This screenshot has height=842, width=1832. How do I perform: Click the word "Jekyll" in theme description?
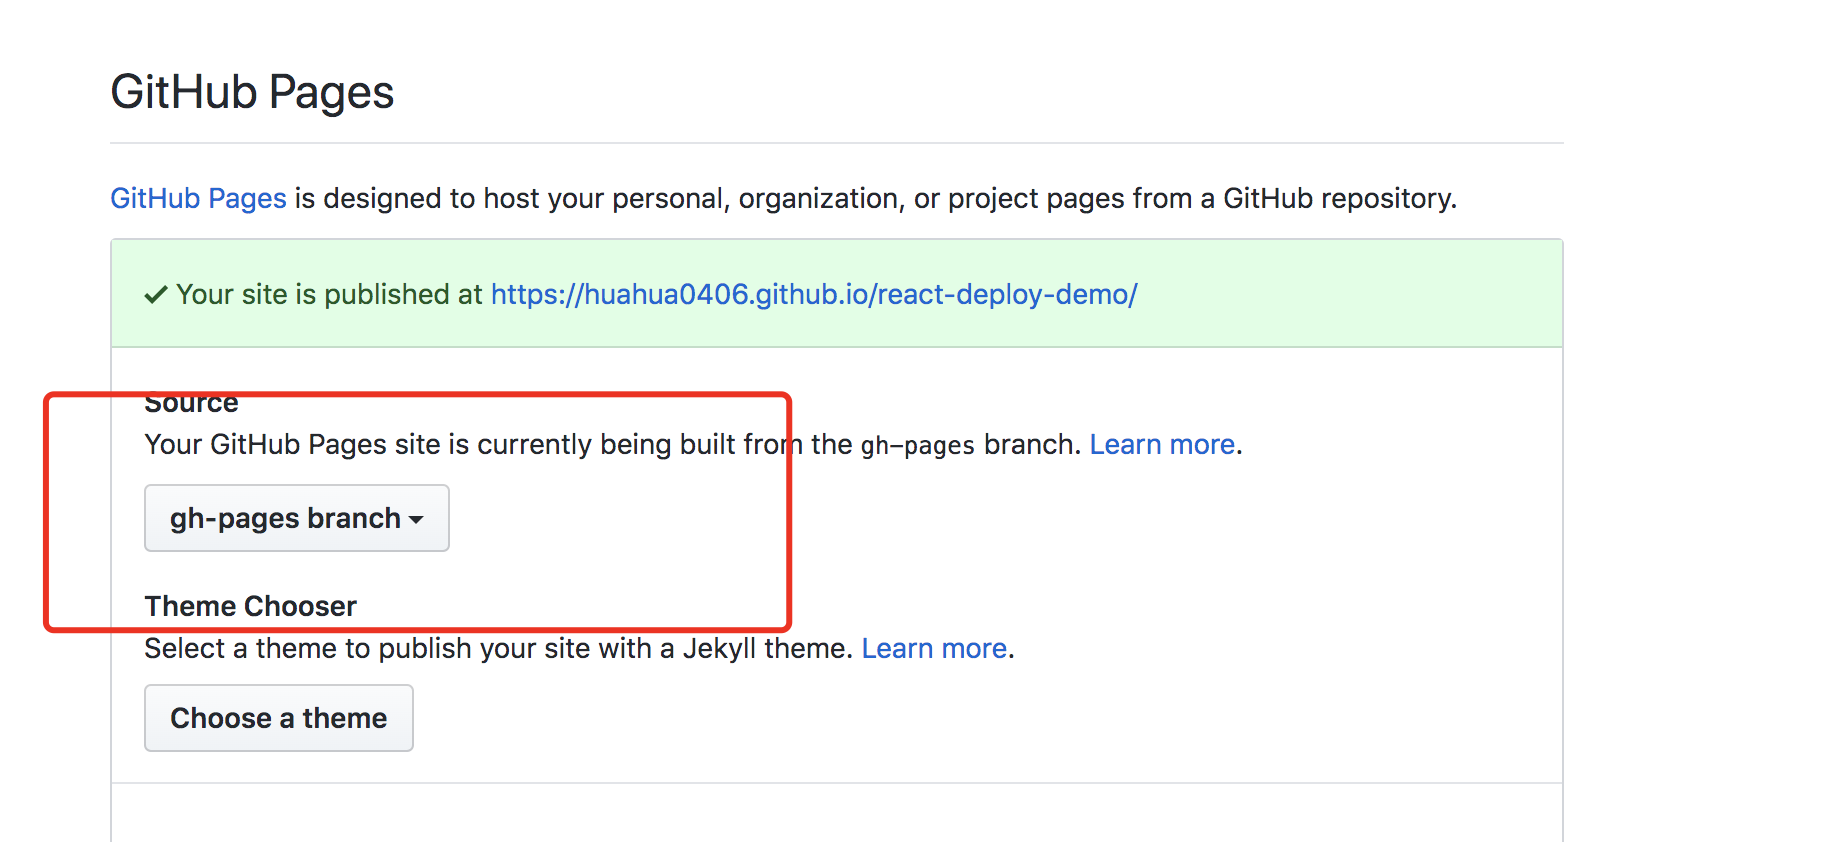click(720, 648)
